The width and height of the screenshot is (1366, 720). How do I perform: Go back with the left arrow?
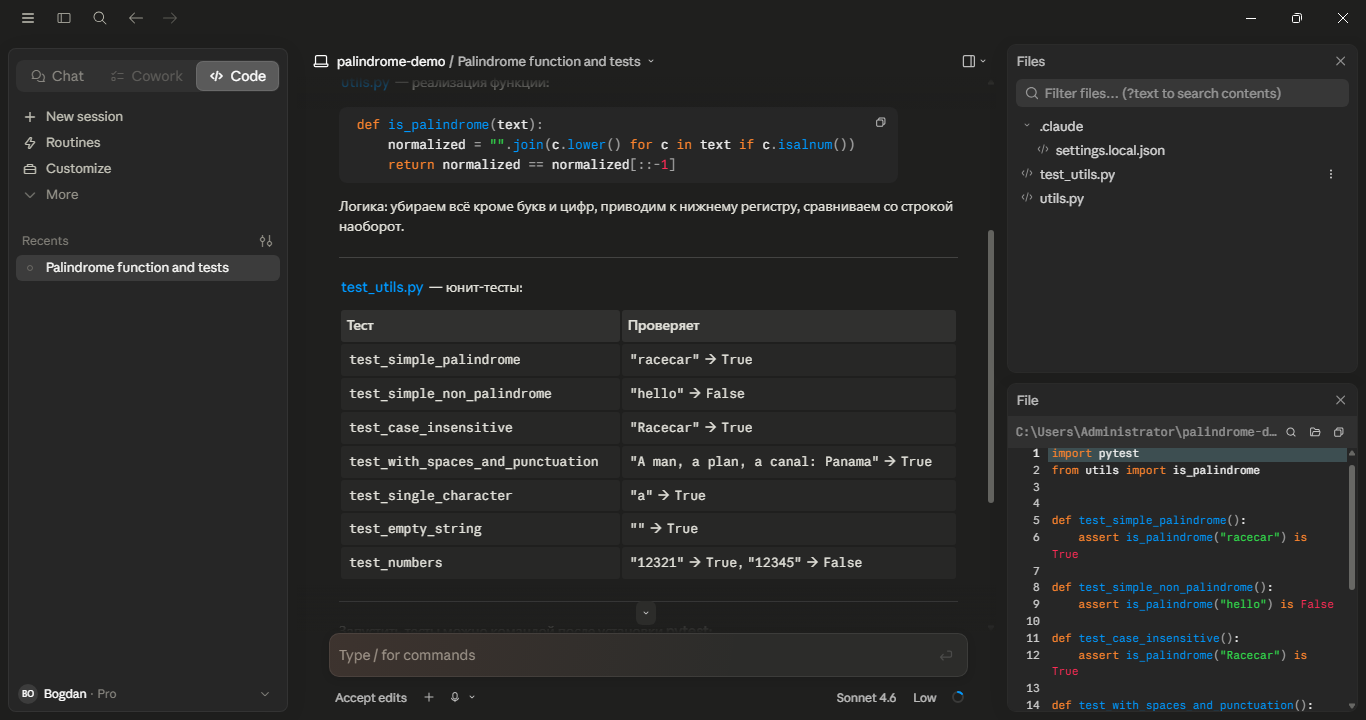pos(136,18)
